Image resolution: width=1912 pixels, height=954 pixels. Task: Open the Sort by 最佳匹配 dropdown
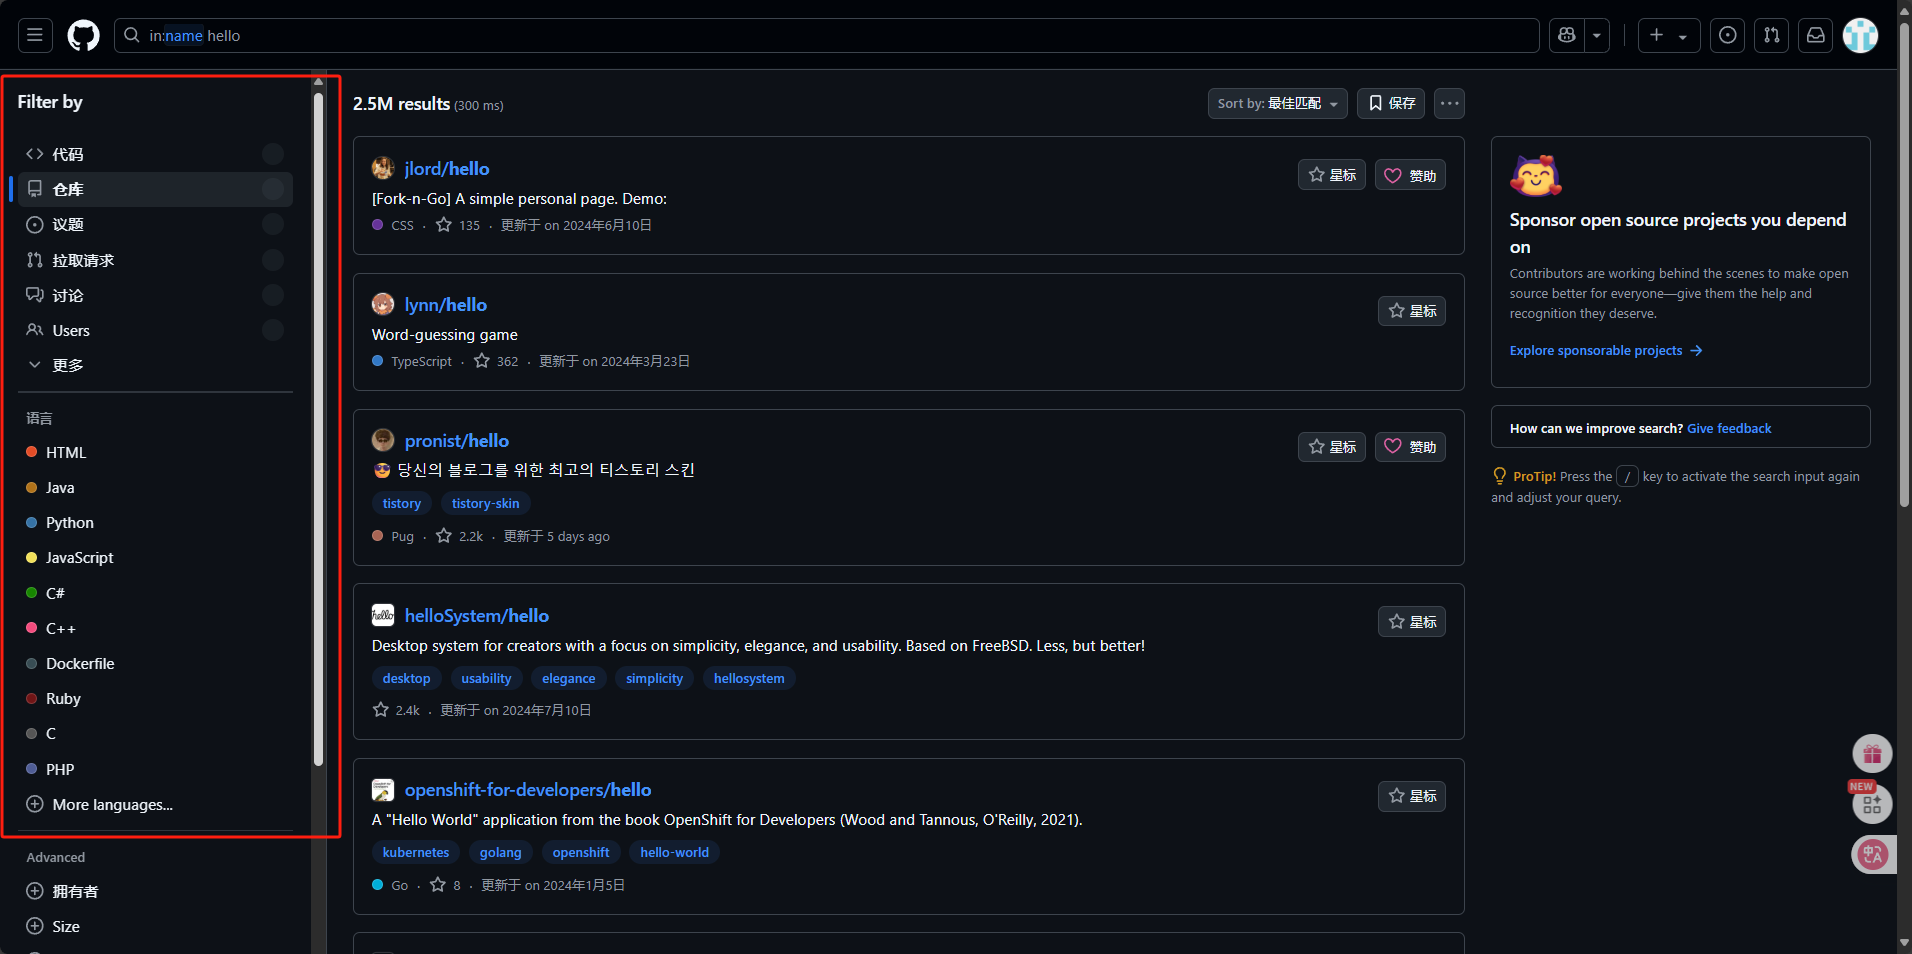coord(1277,103)
